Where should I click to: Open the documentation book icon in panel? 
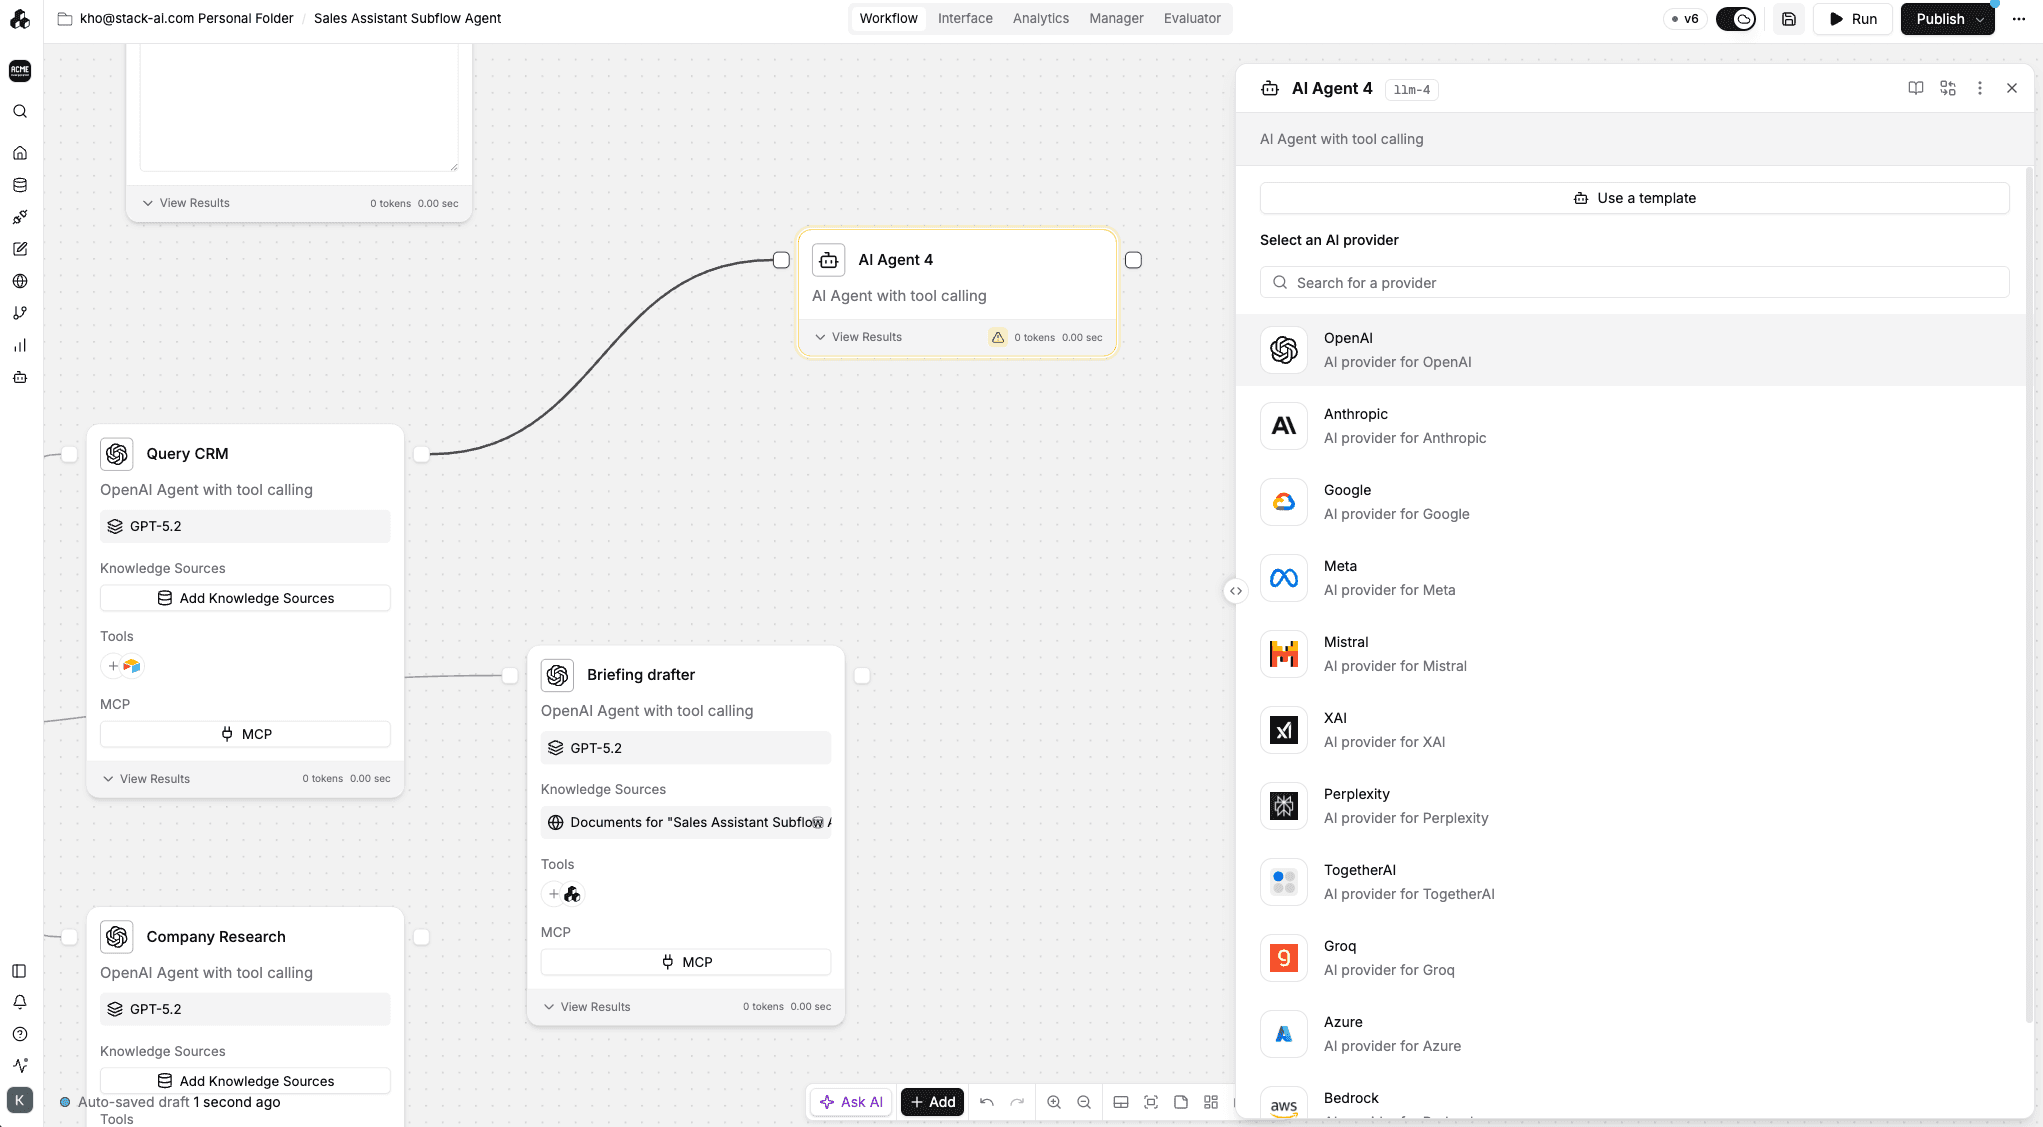[1915, 88]
